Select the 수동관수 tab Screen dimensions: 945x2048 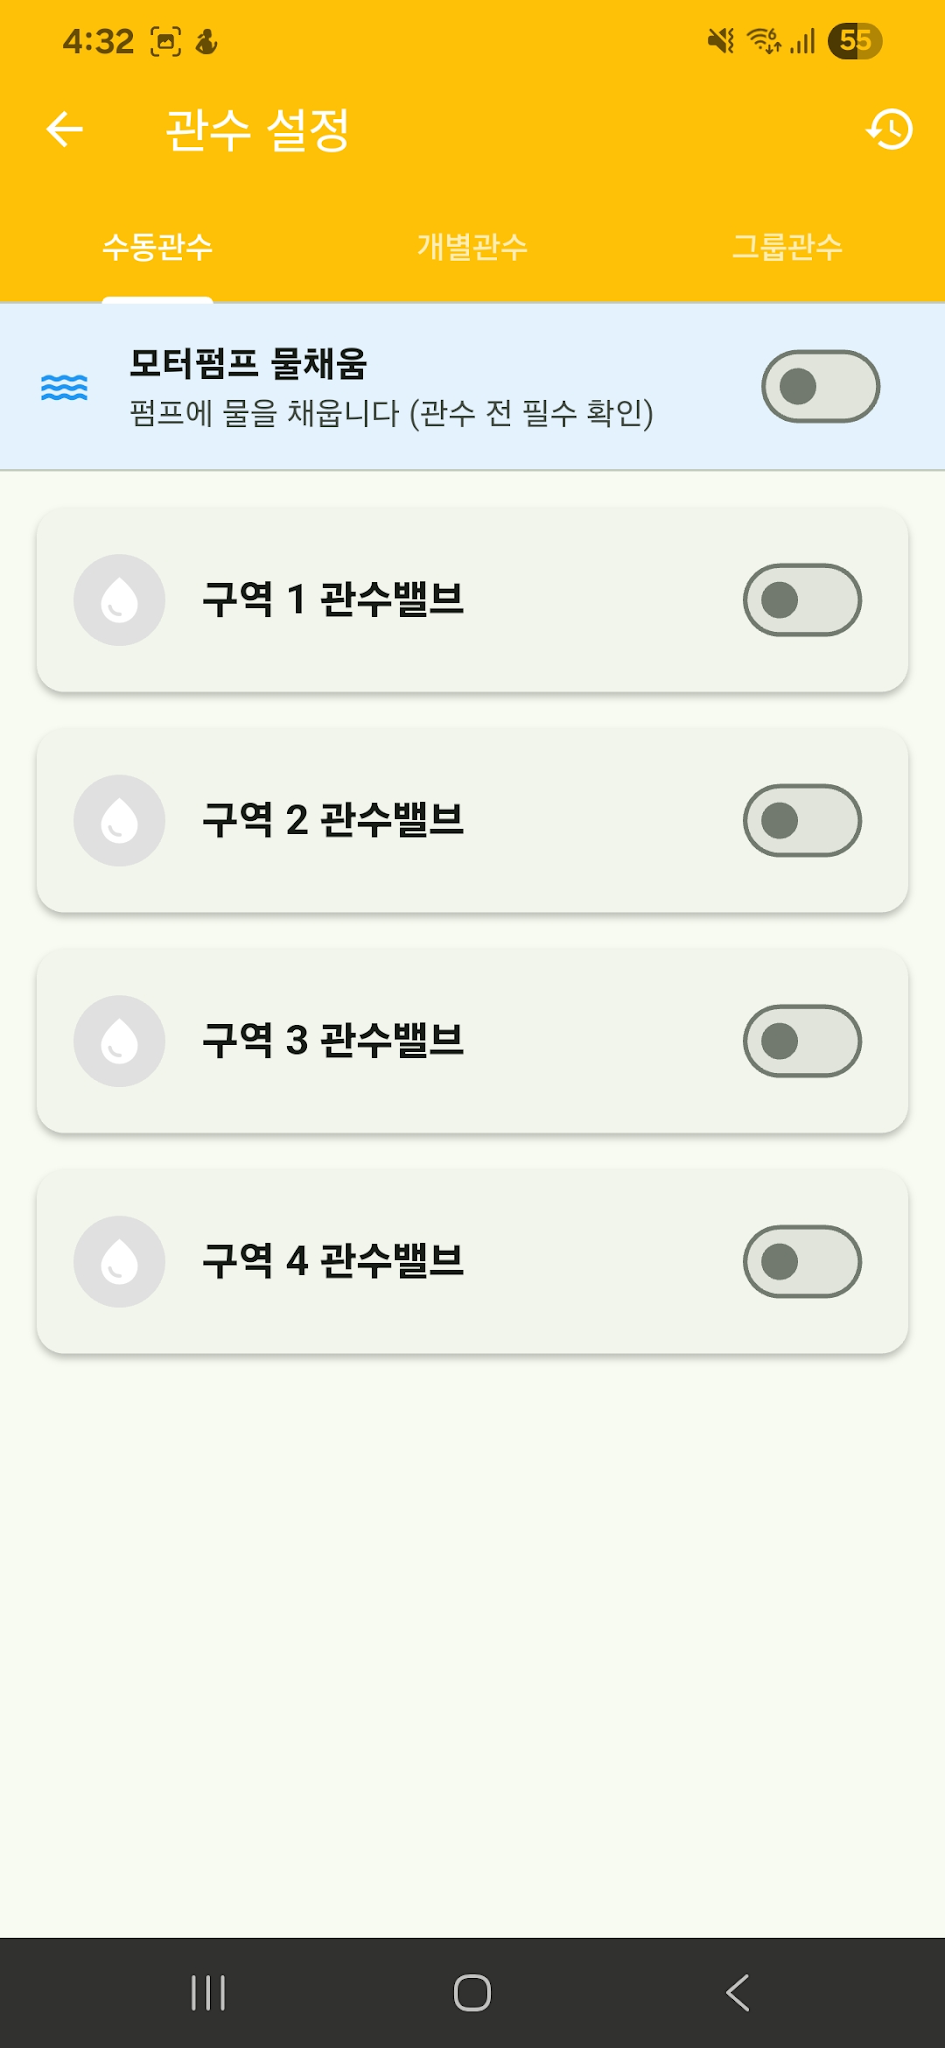(x=157, y=247)
